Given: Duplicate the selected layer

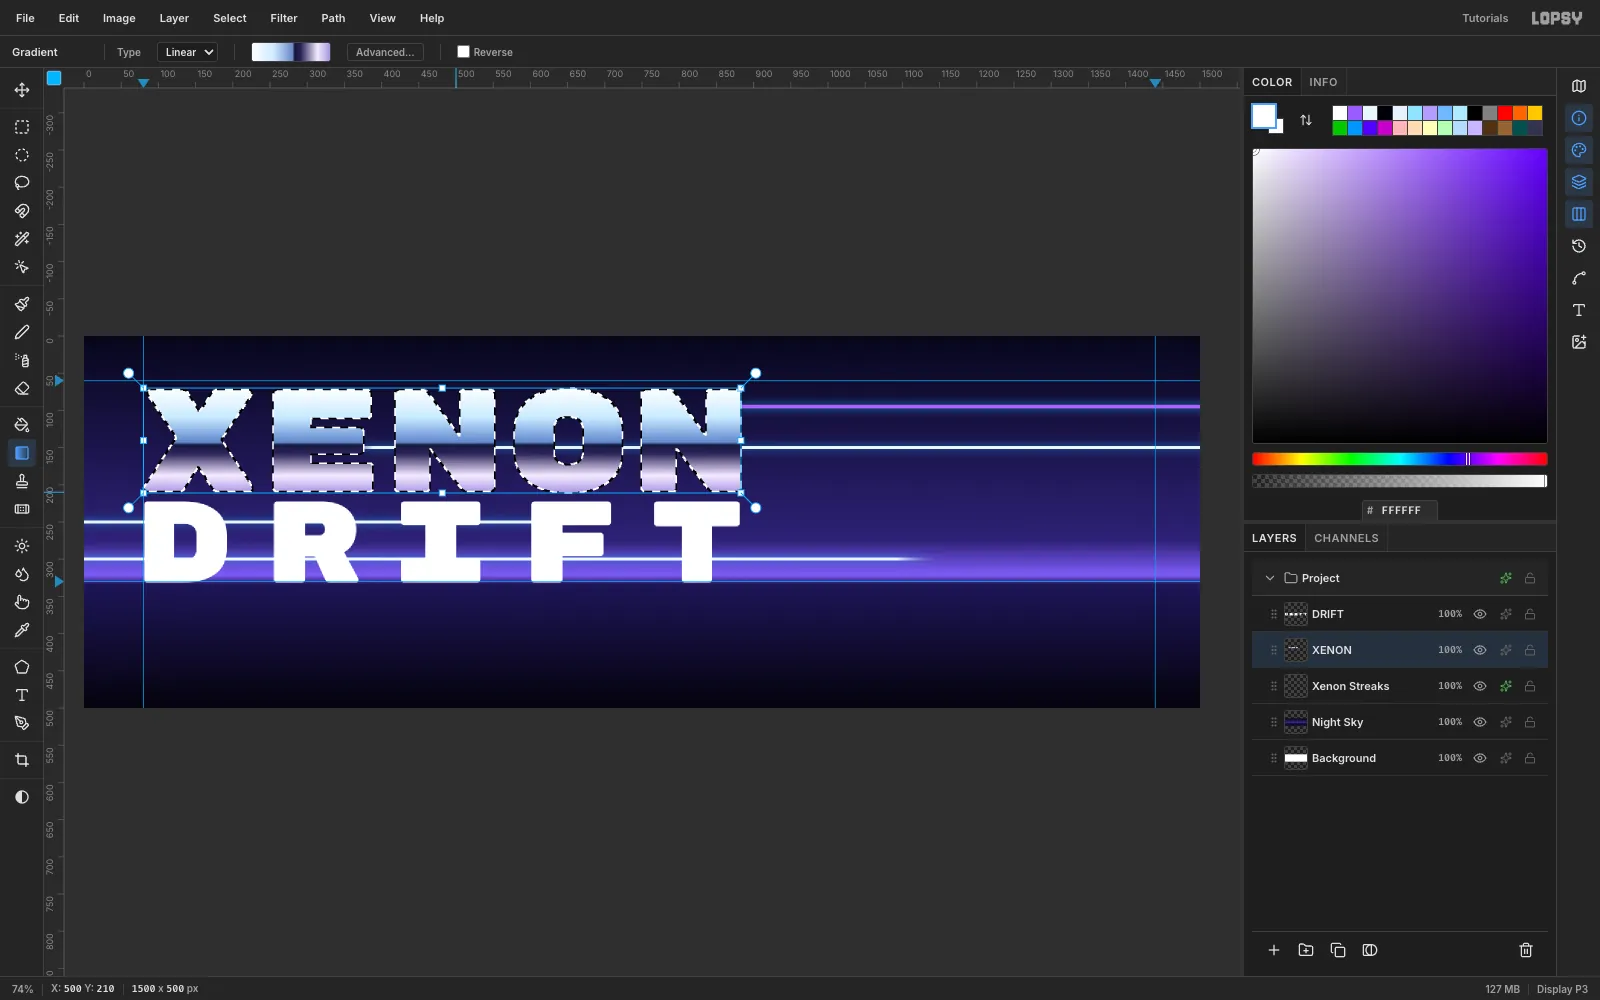Looking at the screenshot, I should click(x=1338, y=950).
